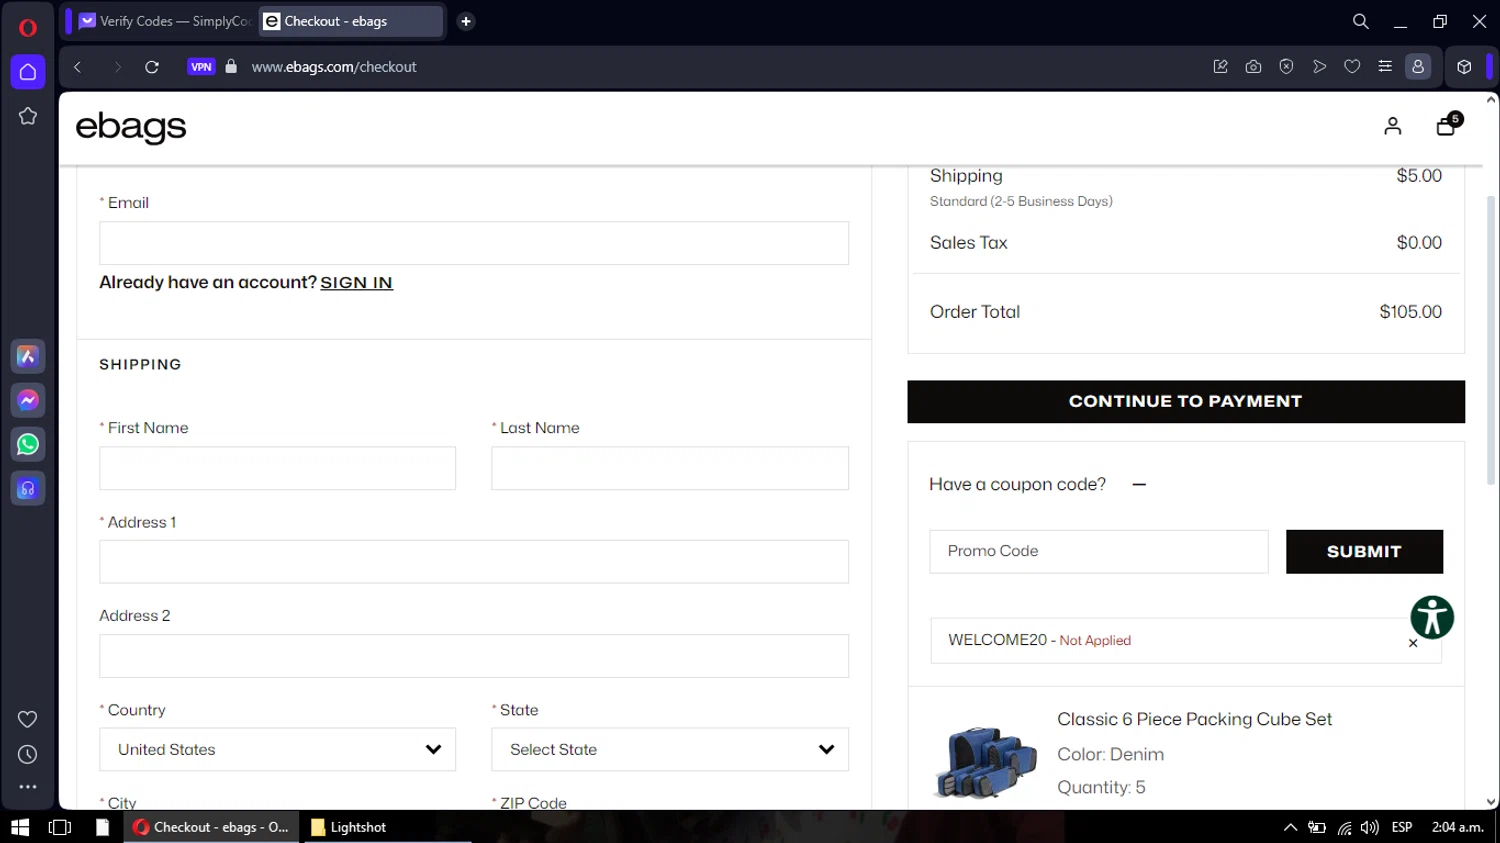The width and height of the screenshot is (1500, 843).
Task: Open the extensions cube icon
Action: (1464, 67)
